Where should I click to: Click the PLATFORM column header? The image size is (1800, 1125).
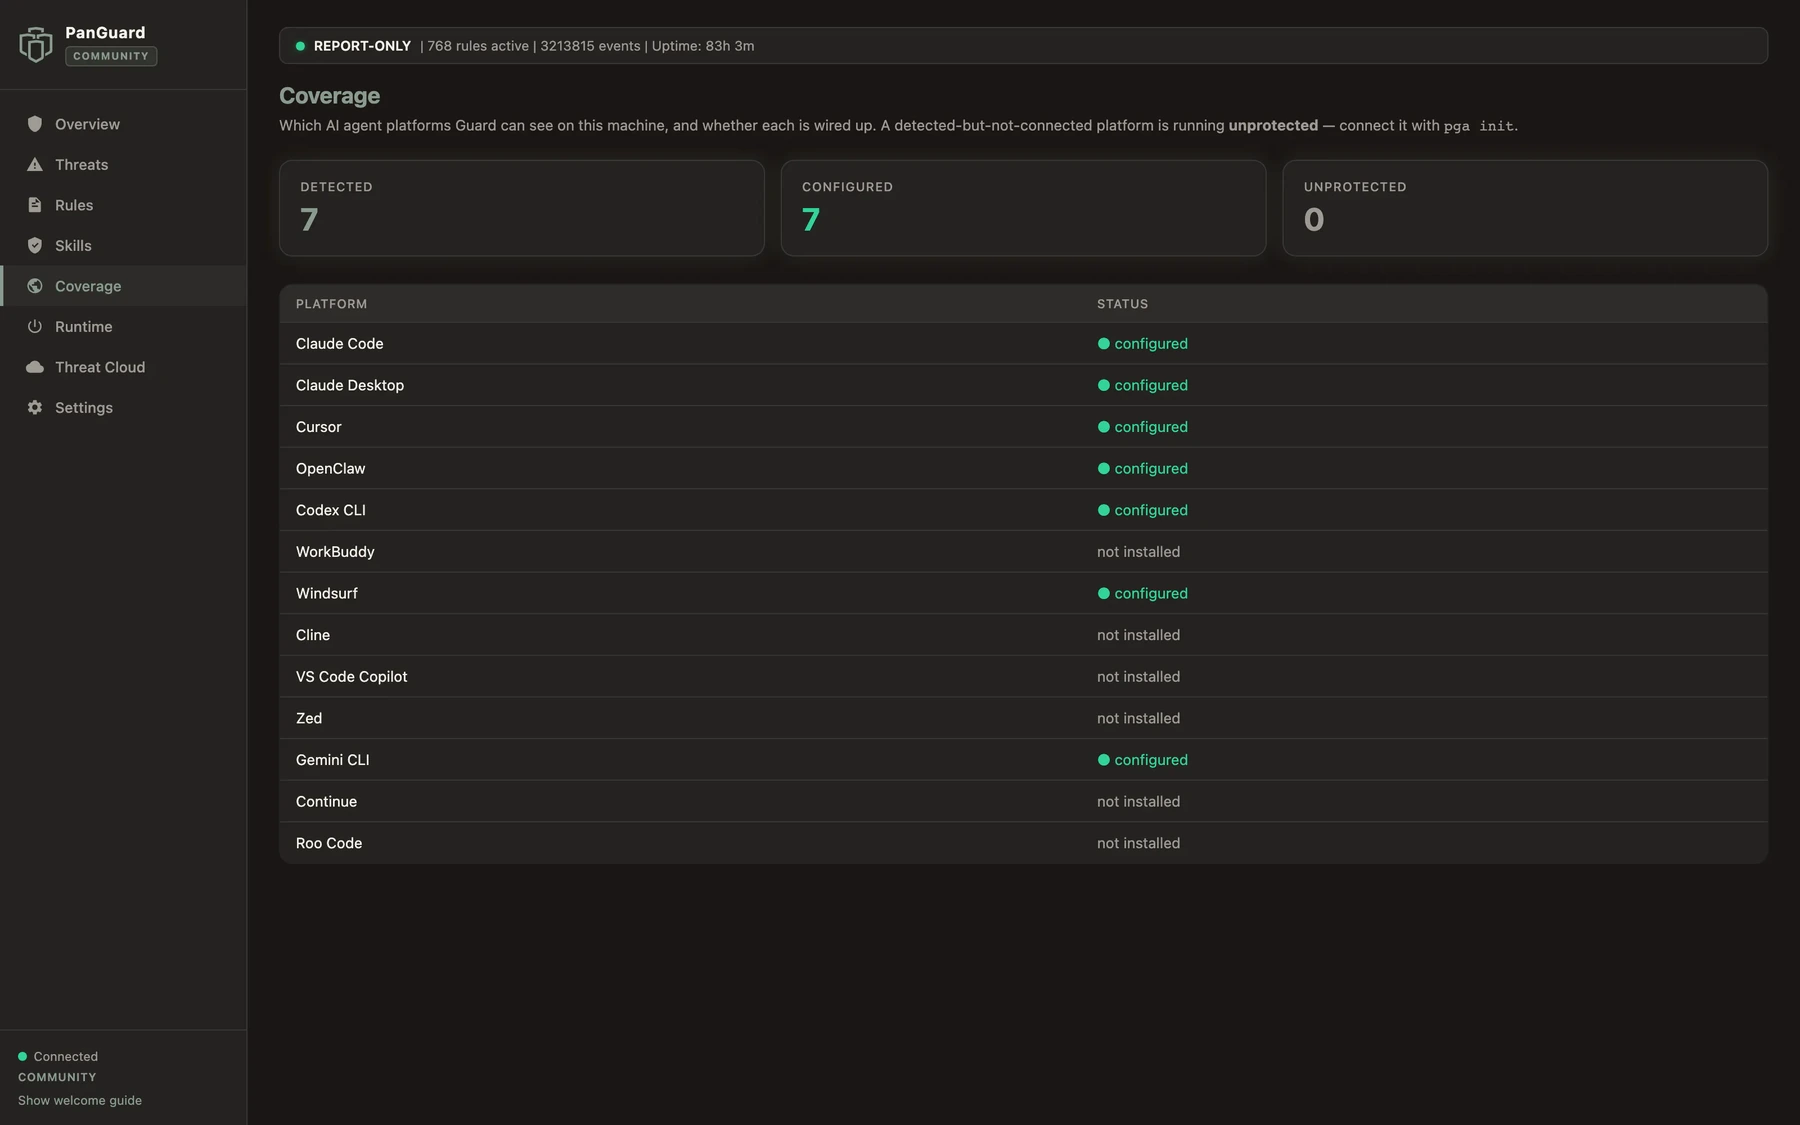332,304
